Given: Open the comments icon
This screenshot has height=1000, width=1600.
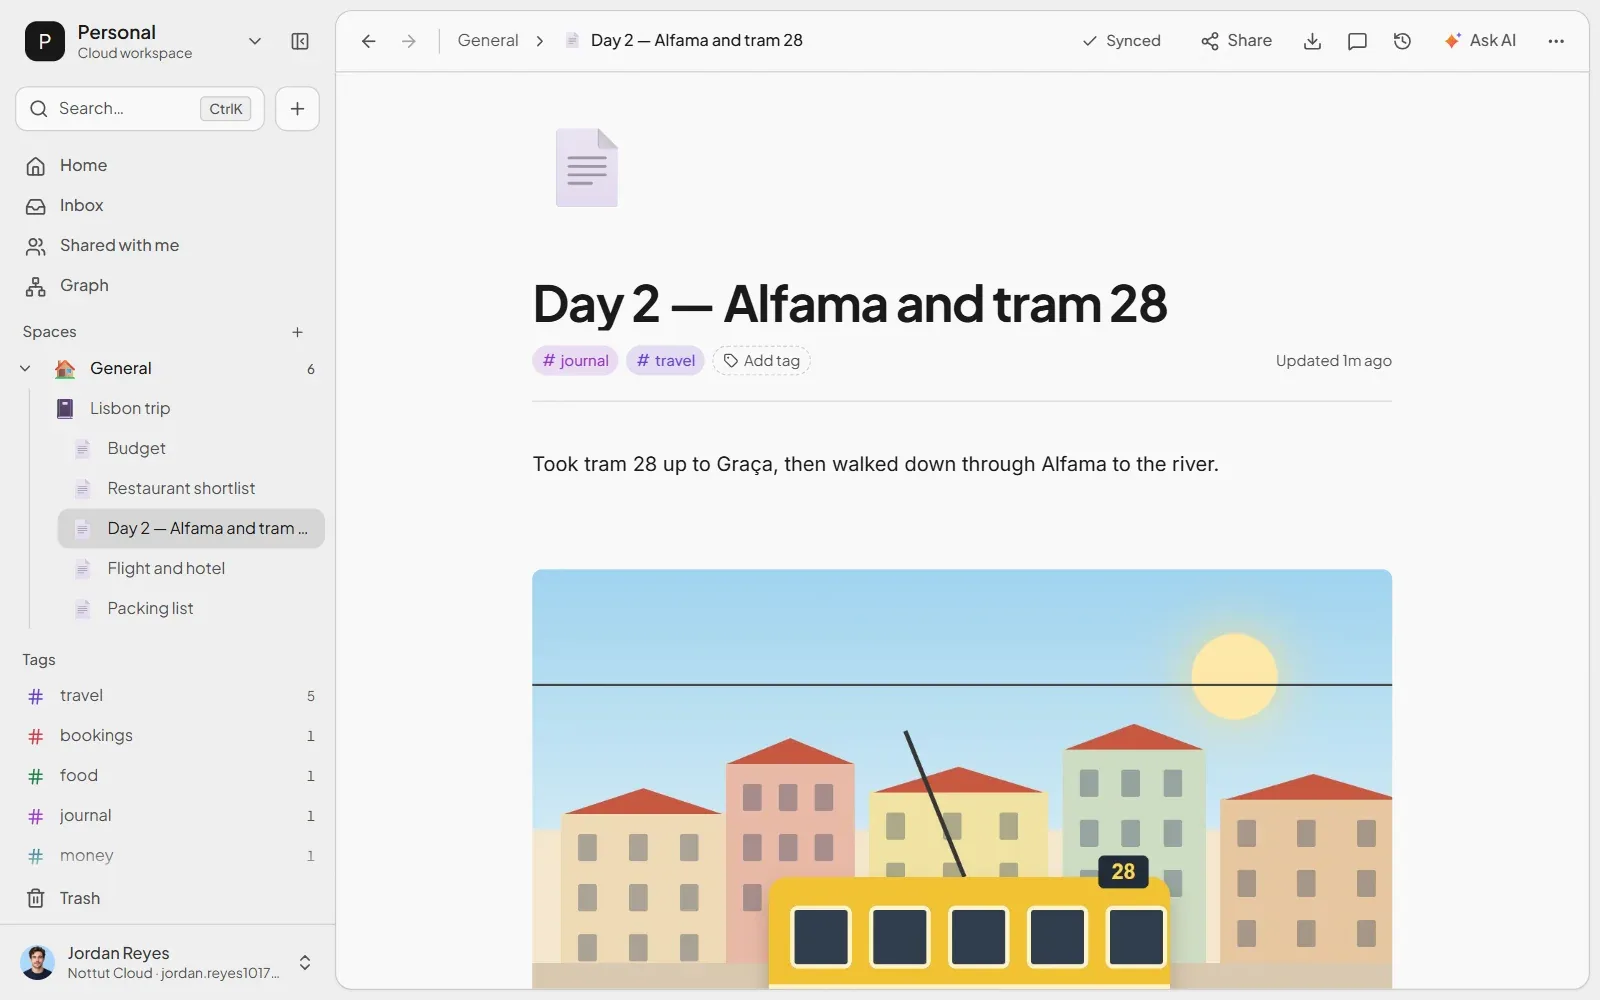Looking at the screenshot, I should point(1357,41).
